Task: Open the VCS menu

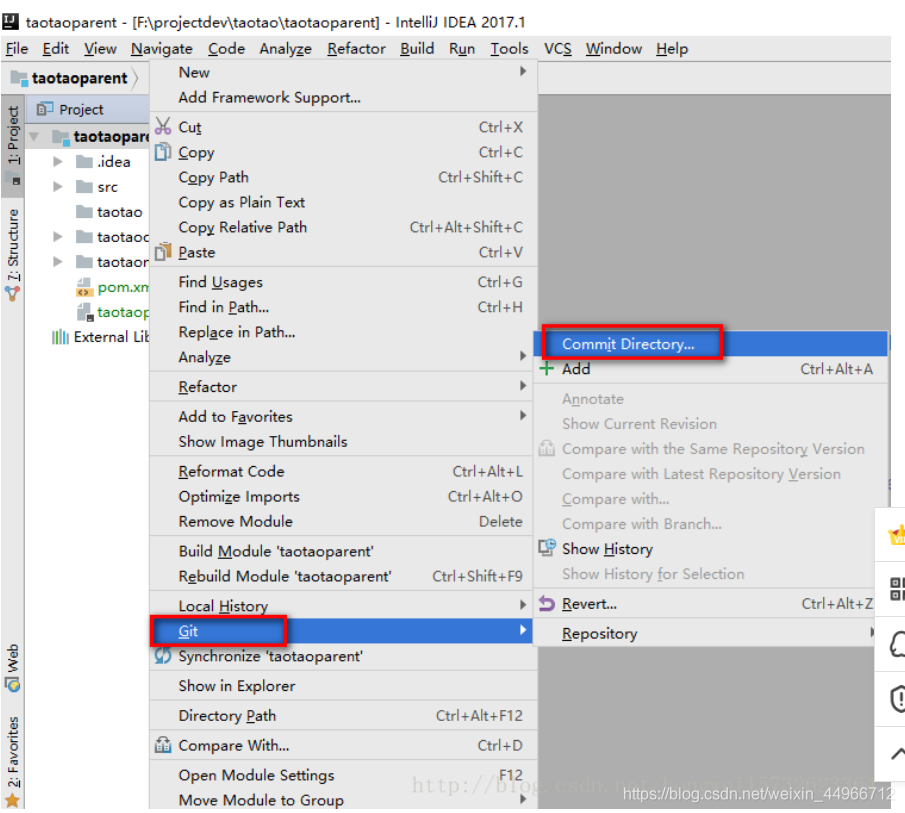Action: click(558, 48)
